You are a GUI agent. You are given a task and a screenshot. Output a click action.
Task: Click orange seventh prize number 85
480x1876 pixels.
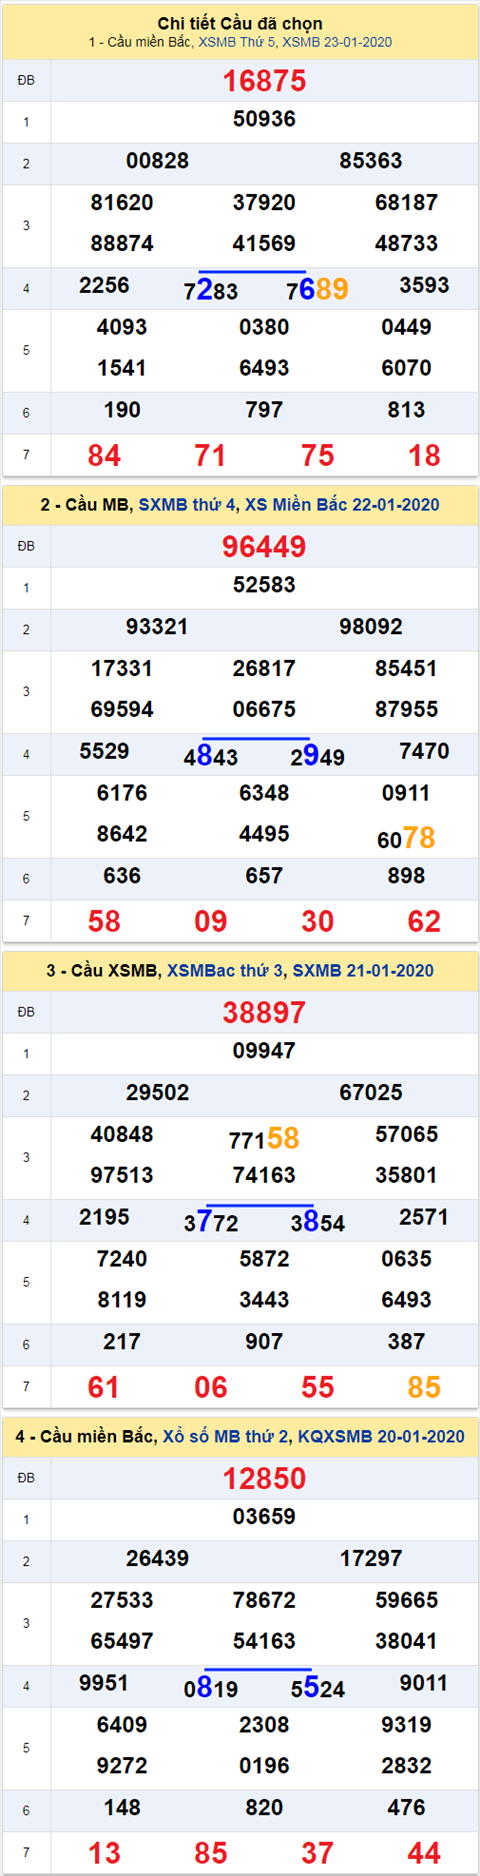click(424, 1388)
